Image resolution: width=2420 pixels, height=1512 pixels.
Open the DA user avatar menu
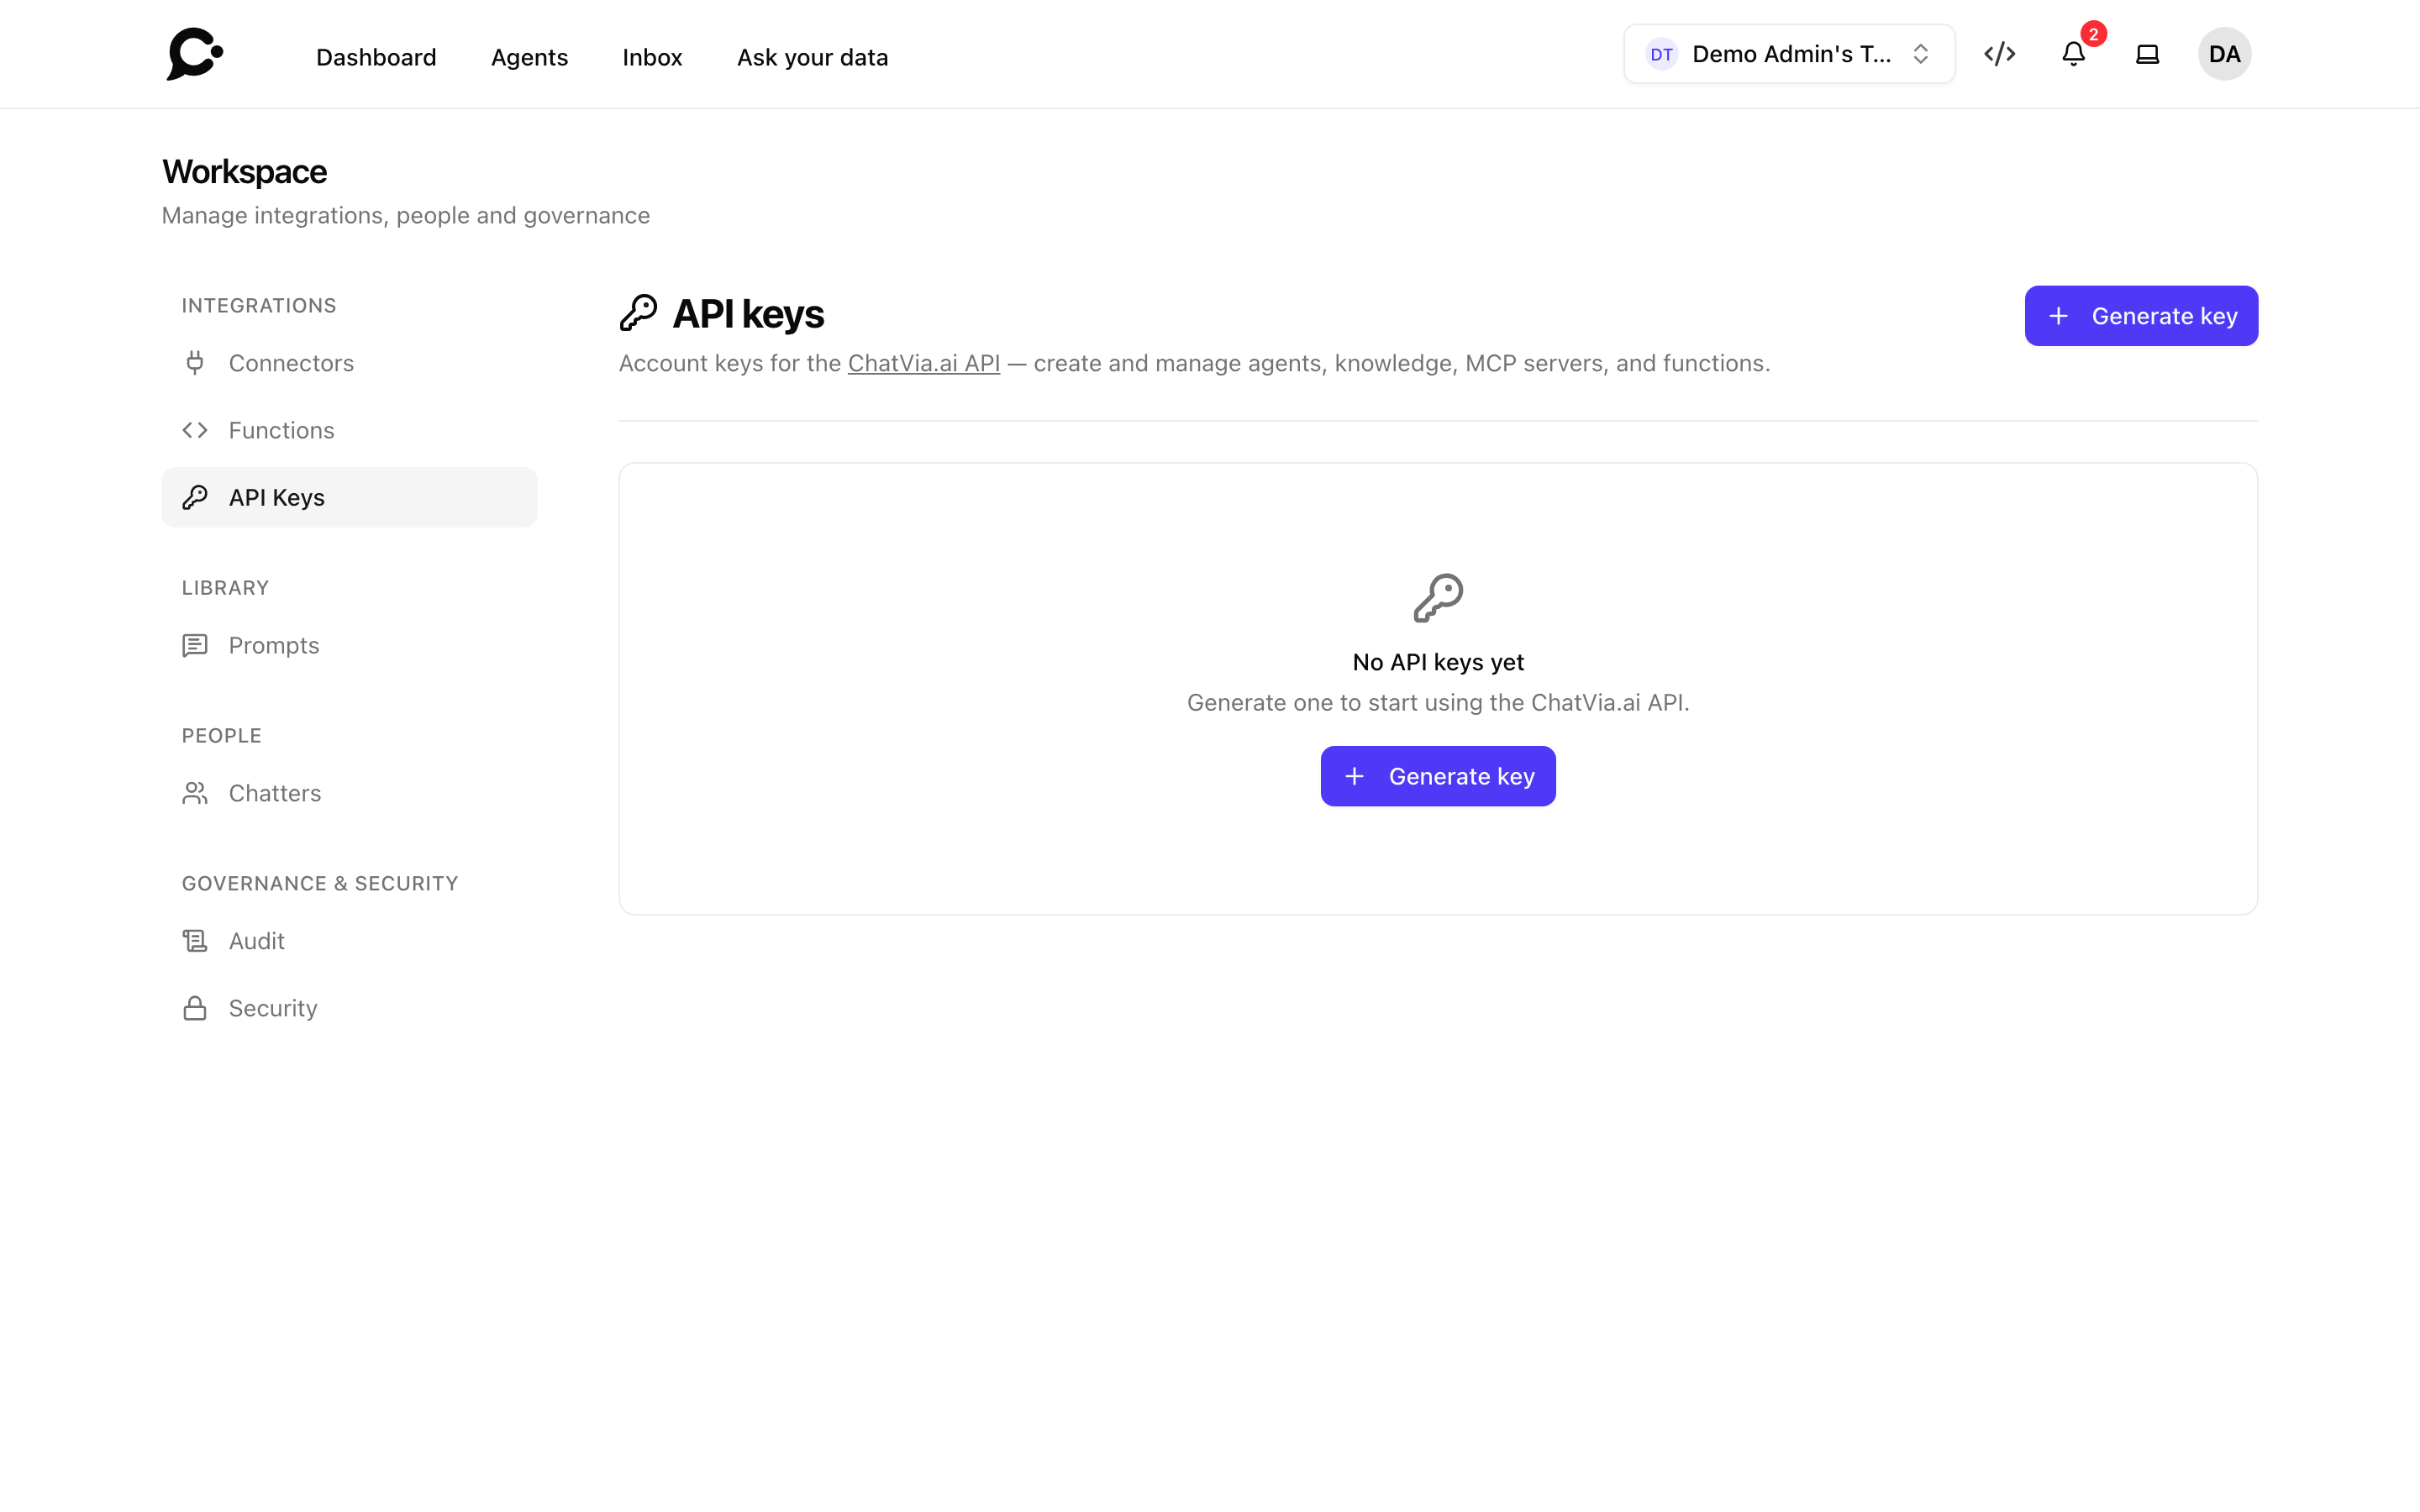(2224, 54)
